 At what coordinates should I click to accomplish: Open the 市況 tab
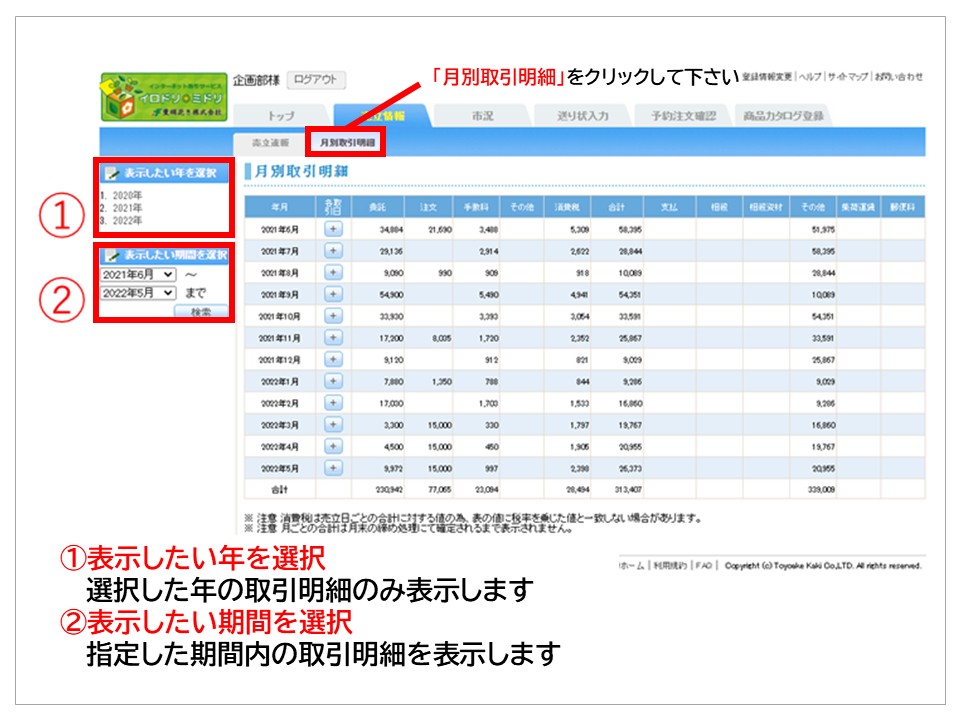483,116
